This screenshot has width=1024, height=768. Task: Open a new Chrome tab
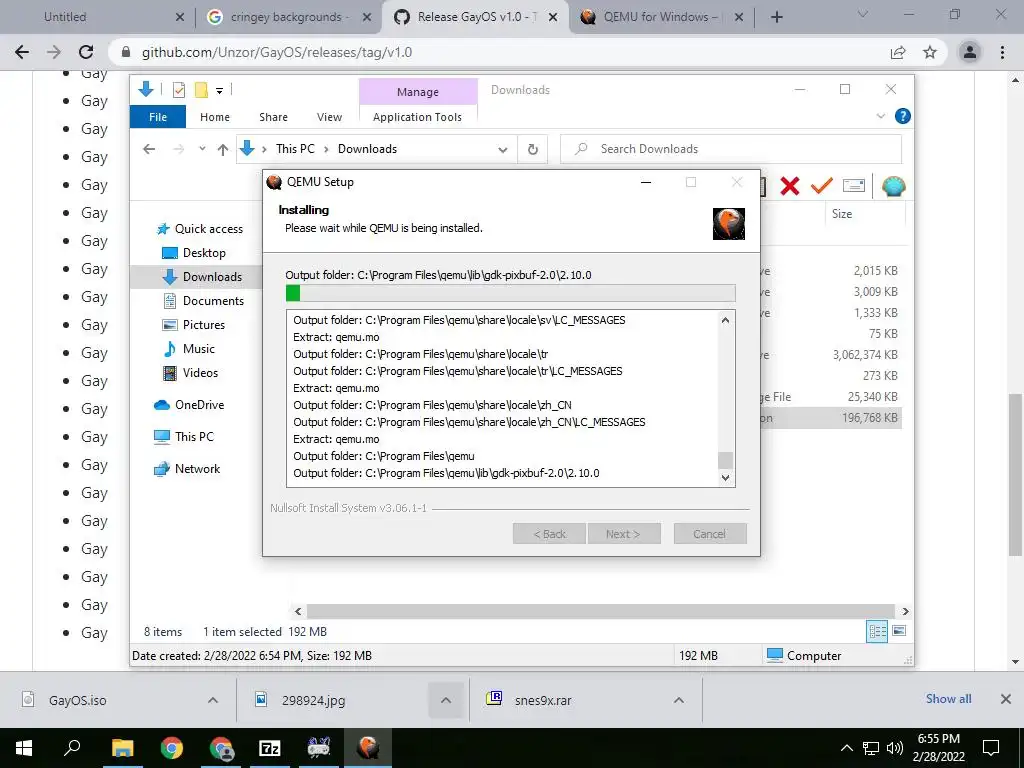tap(776, 17)
